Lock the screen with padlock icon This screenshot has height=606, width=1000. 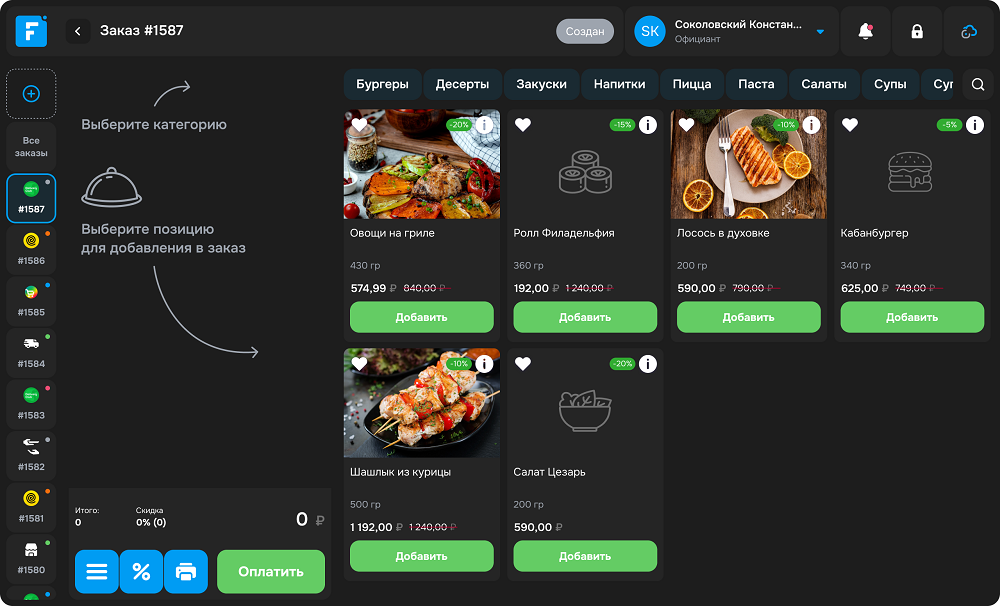(917, 32)
